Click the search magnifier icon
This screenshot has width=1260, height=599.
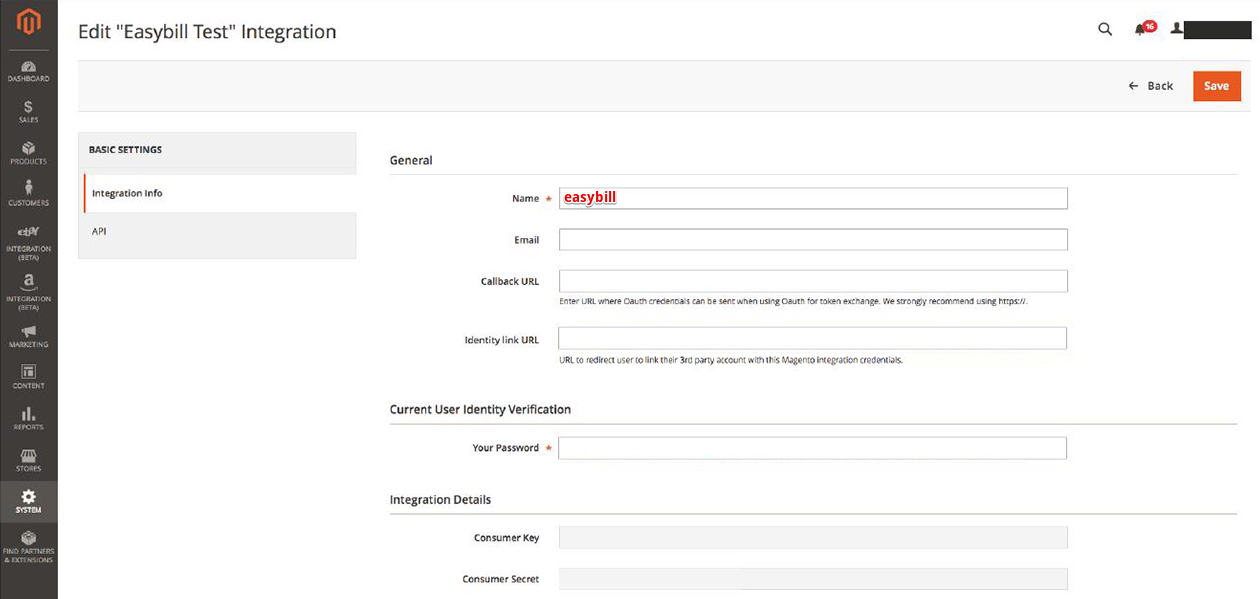click(1105, 29)
